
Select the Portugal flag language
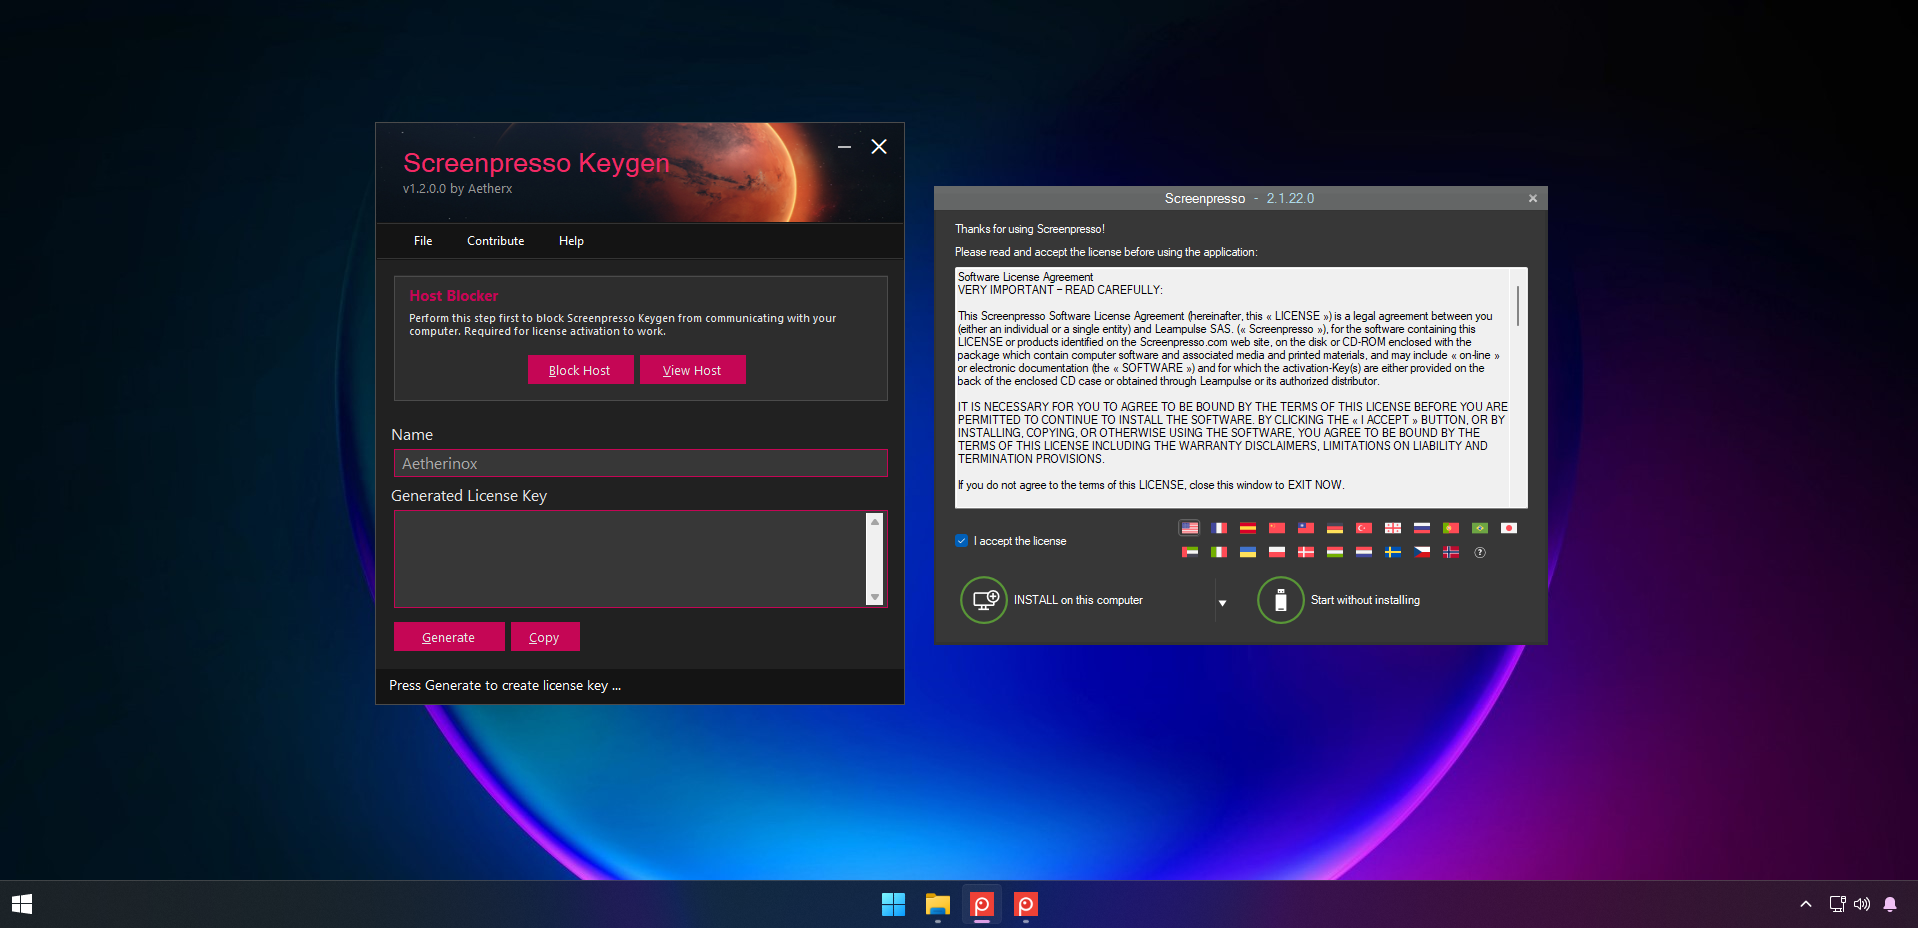coord(1450,528)
